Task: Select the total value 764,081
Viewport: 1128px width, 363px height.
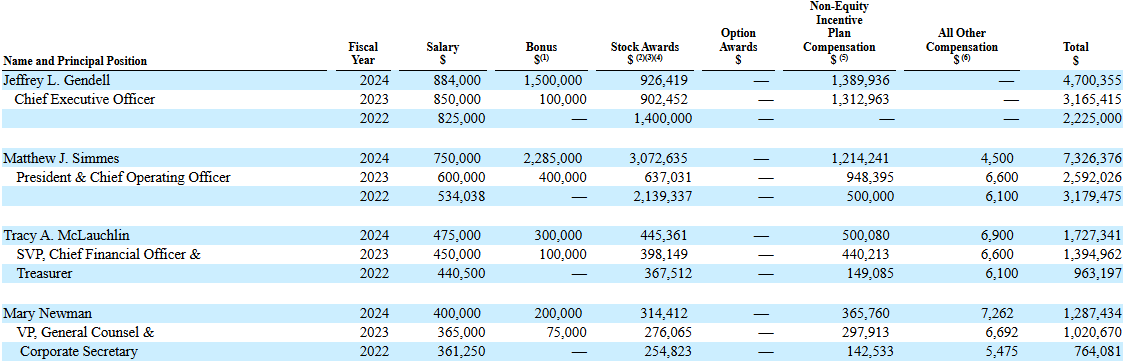Action: (x=1097, y=351)
